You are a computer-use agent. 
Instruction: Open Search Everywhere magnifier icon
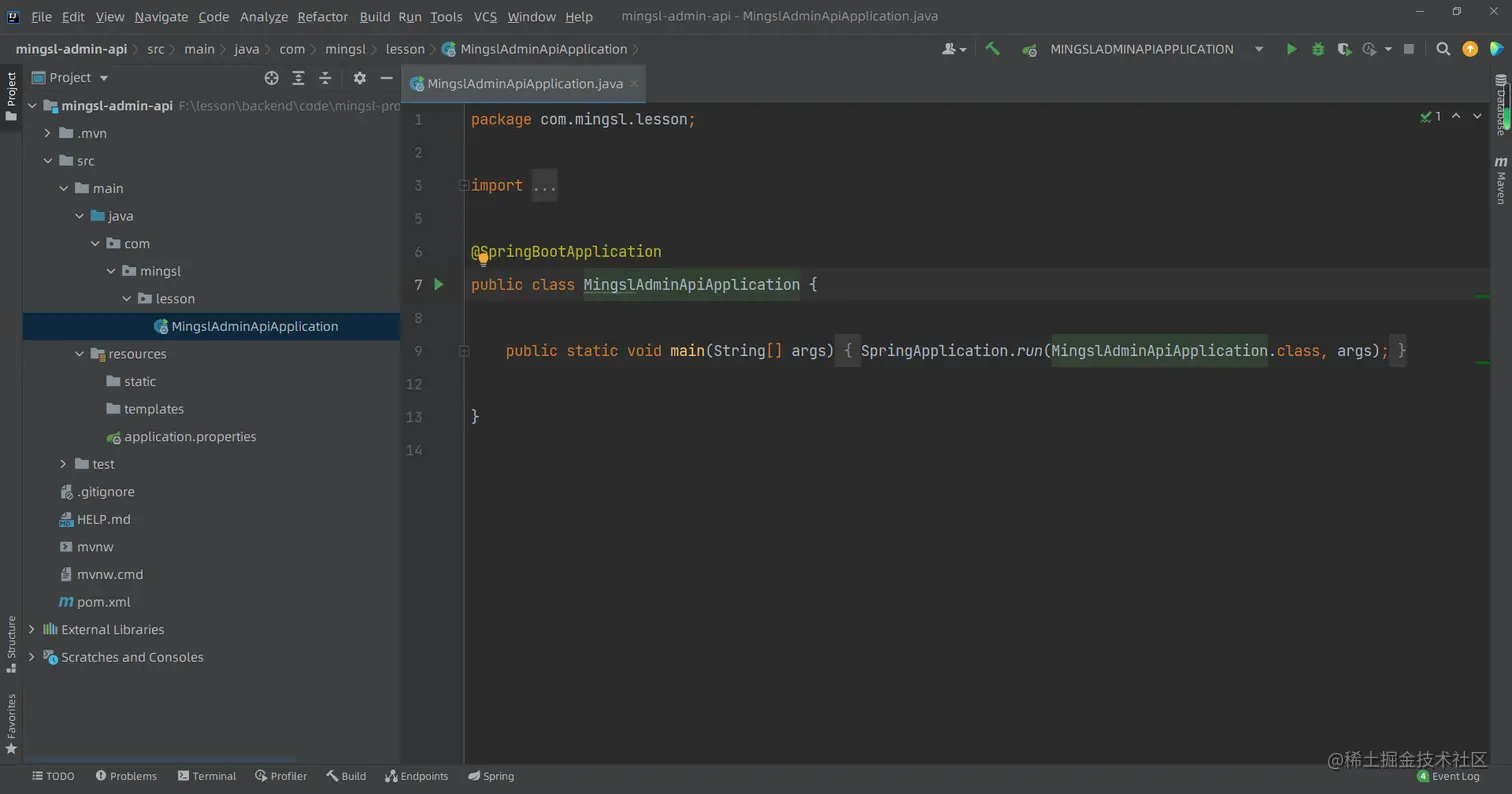[x=1443, y=49]
